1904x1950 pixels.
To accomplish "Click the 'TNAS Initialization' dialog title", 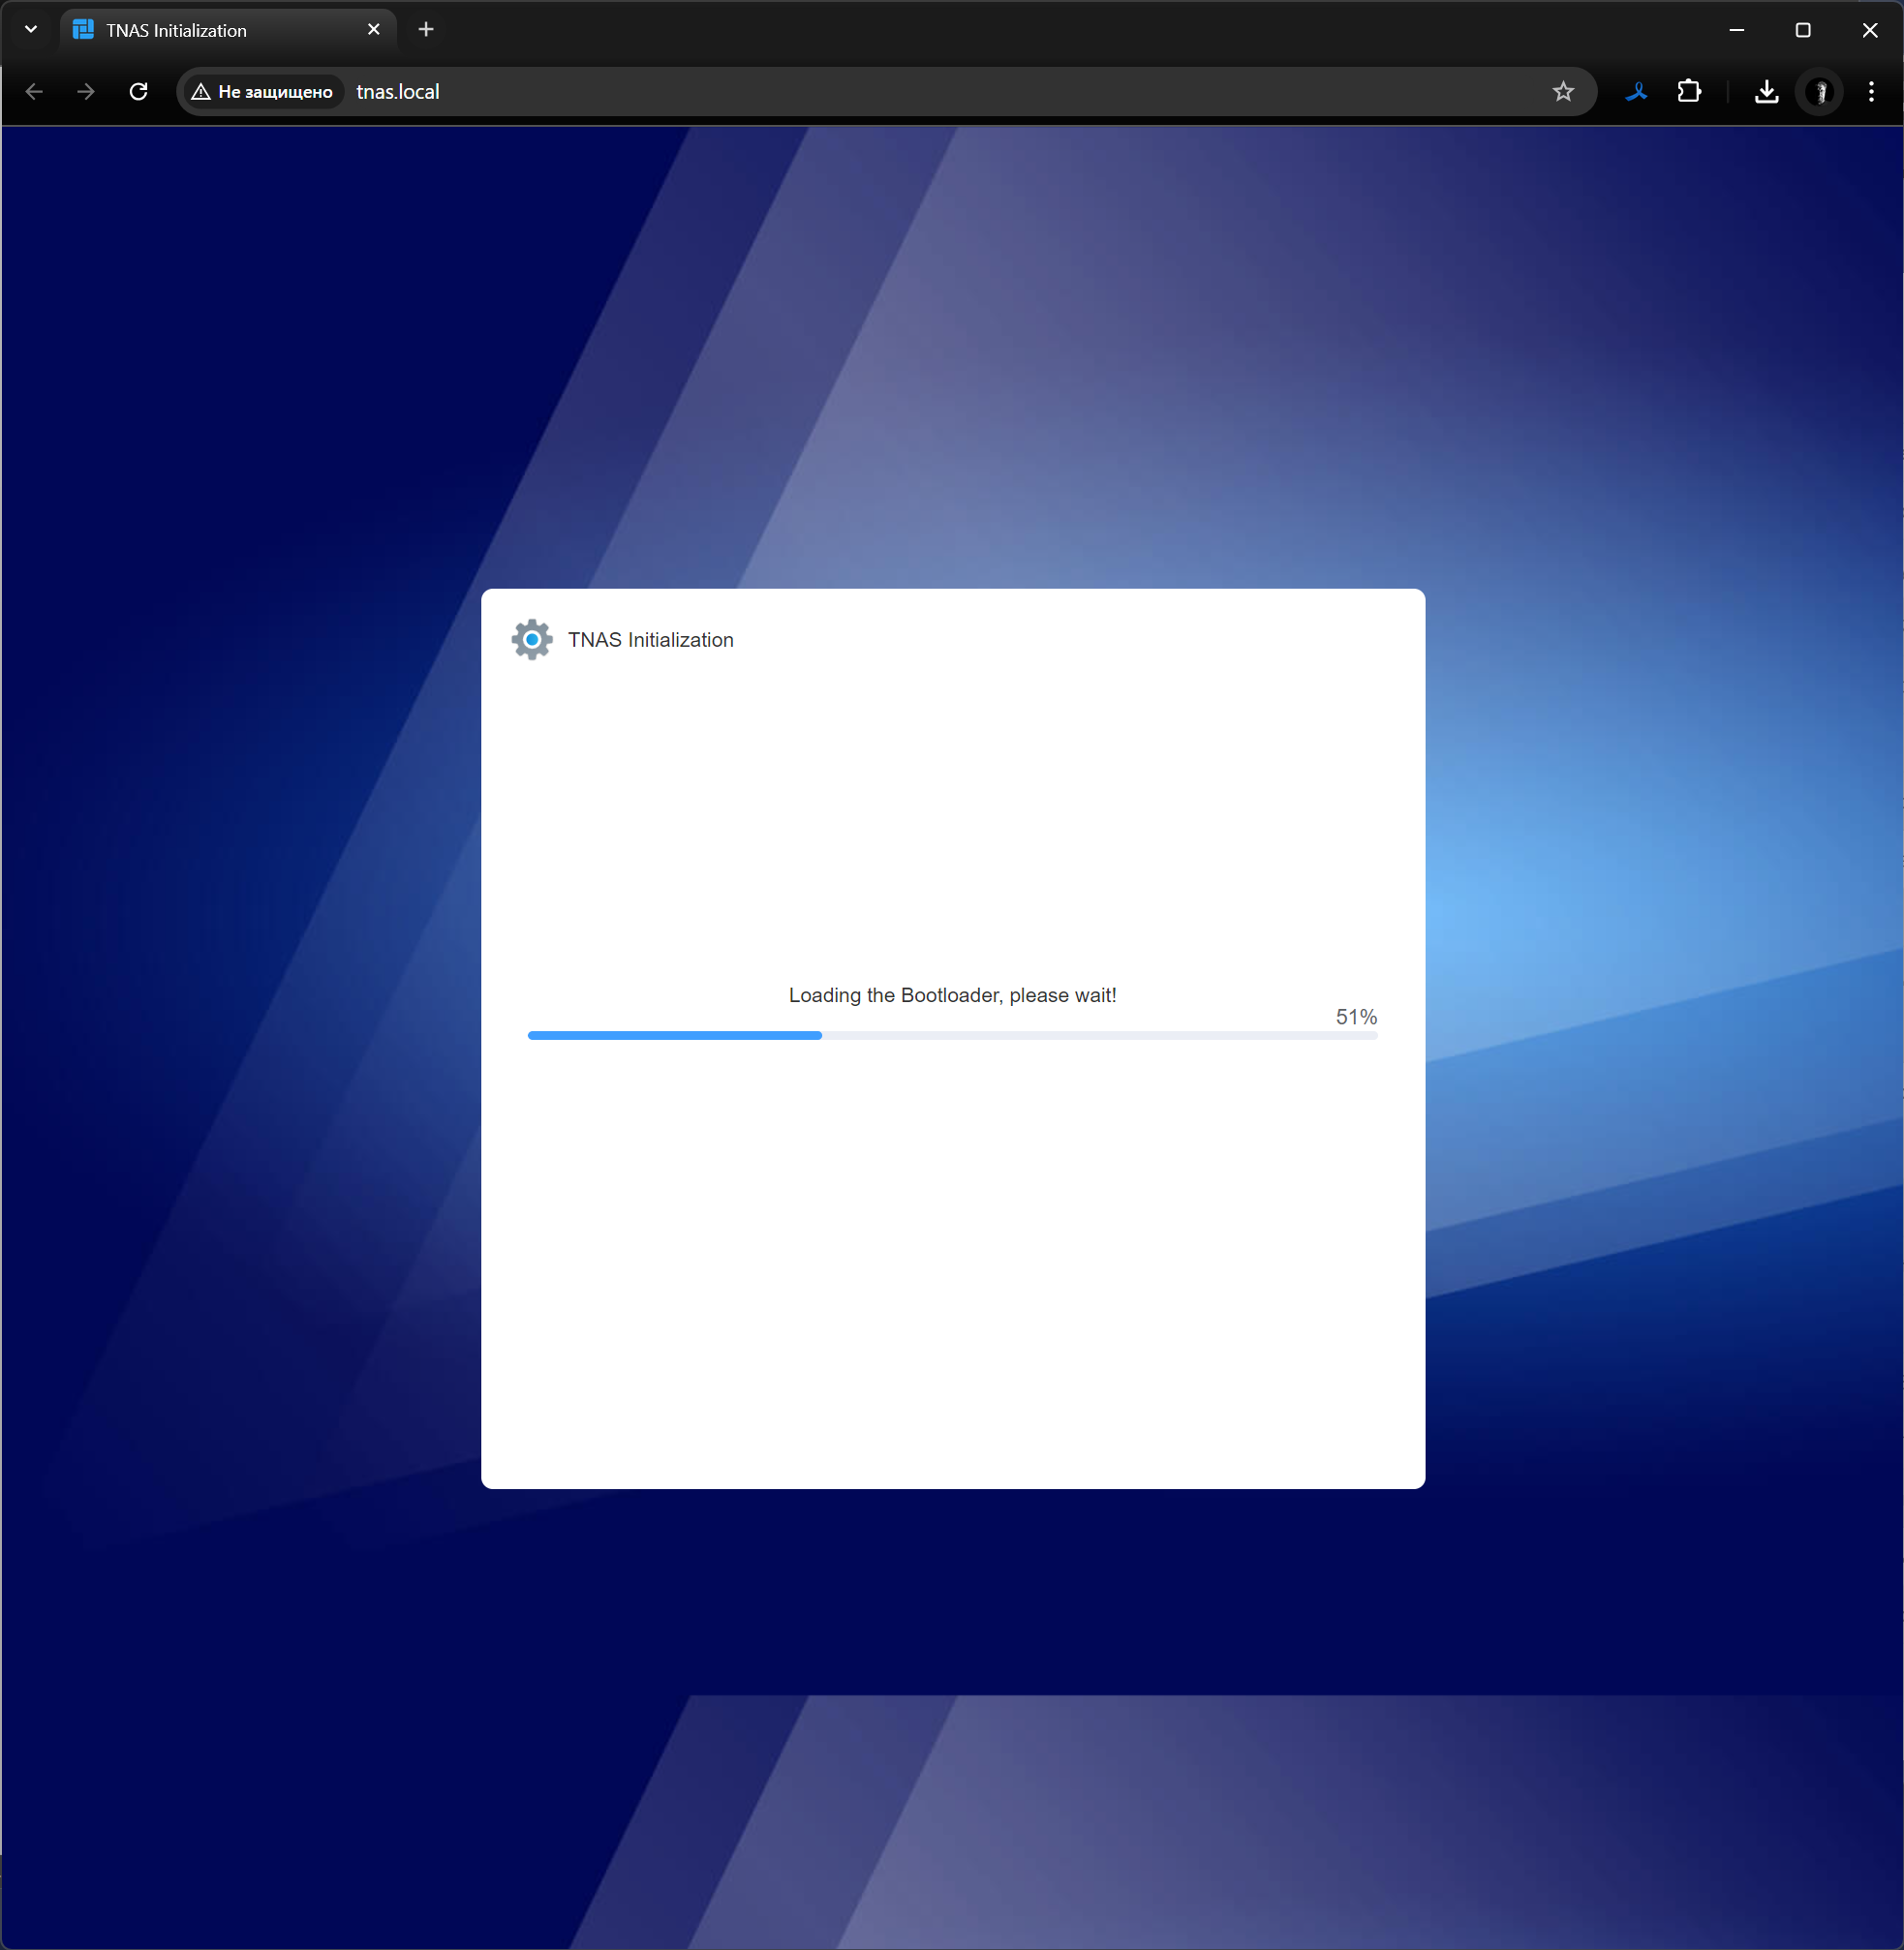I will pos(651,640).
